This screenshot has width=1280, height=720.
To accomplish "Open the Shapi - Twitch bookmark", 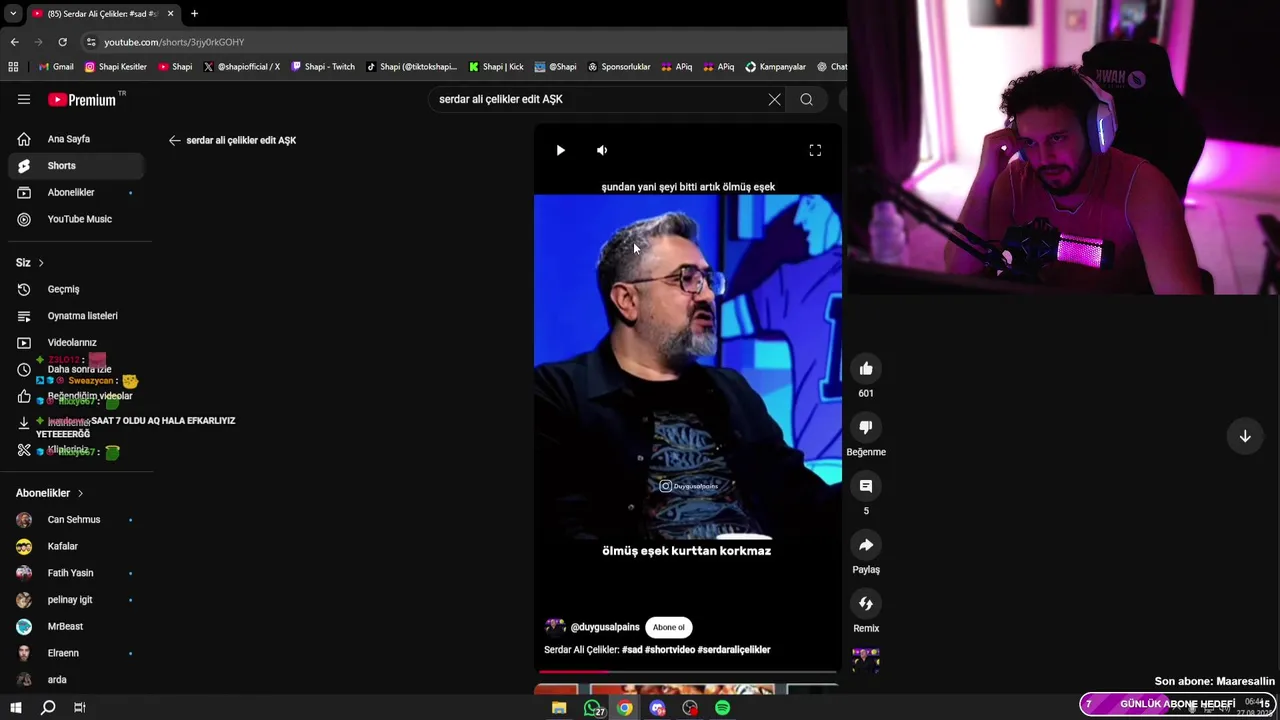I will click(x=323, y=67).
